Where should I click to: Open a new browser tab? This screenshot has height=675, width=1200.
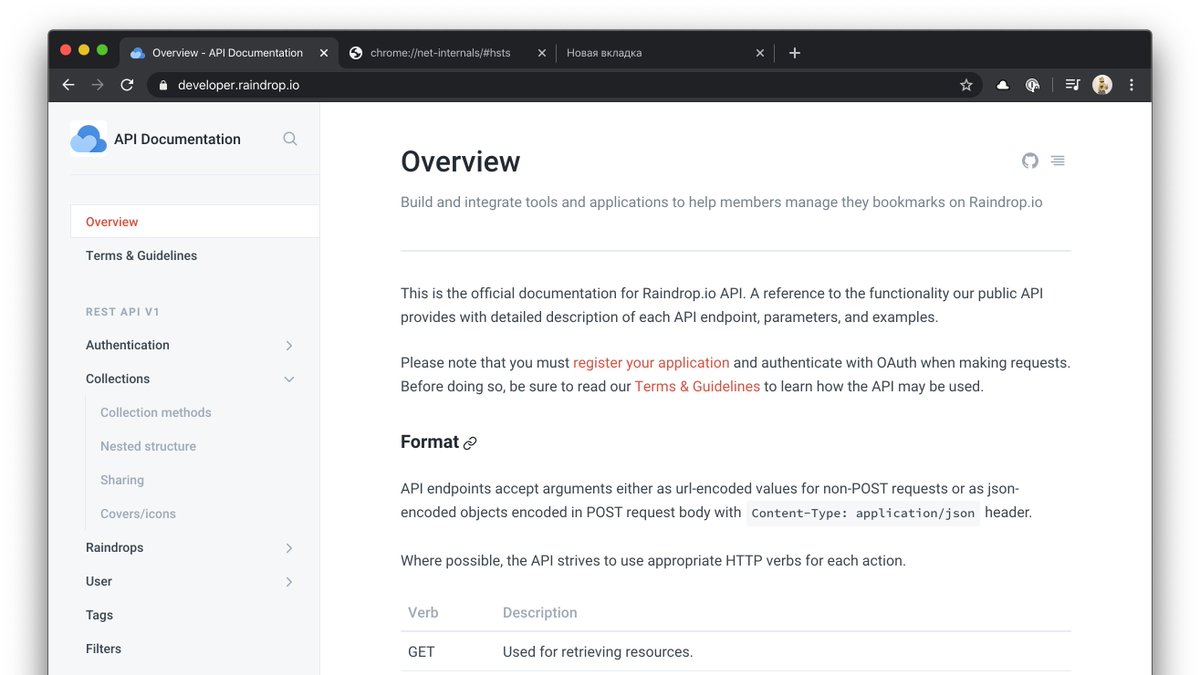coord(794,52)
